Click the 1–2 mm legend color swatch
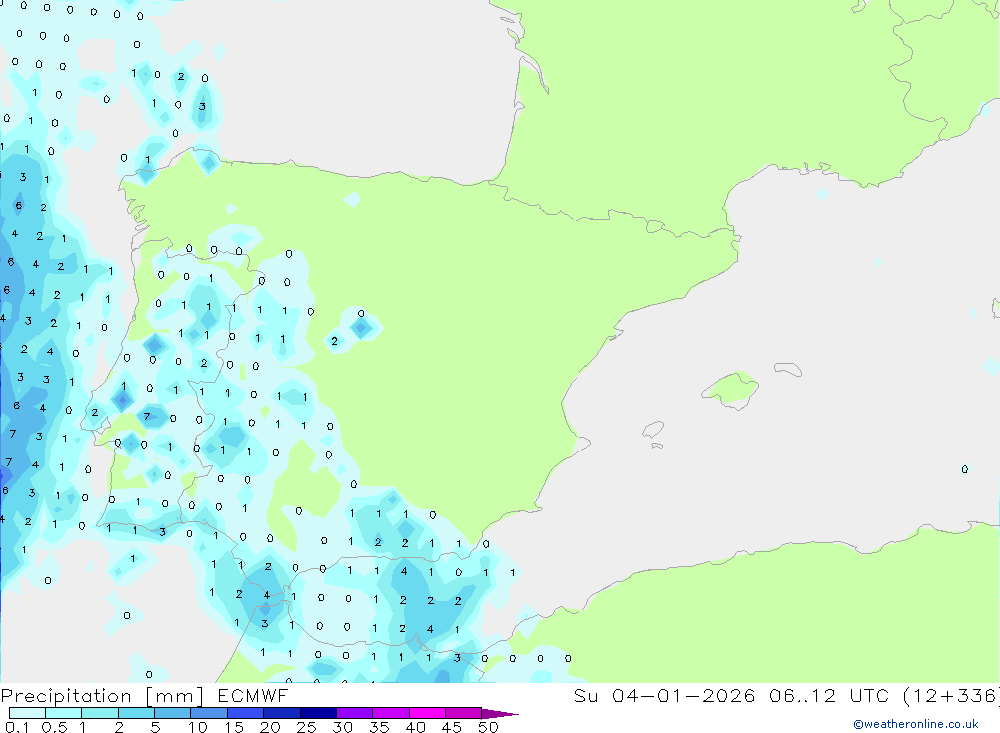Viewport: 1000px width, 733px height. (100, 713)
